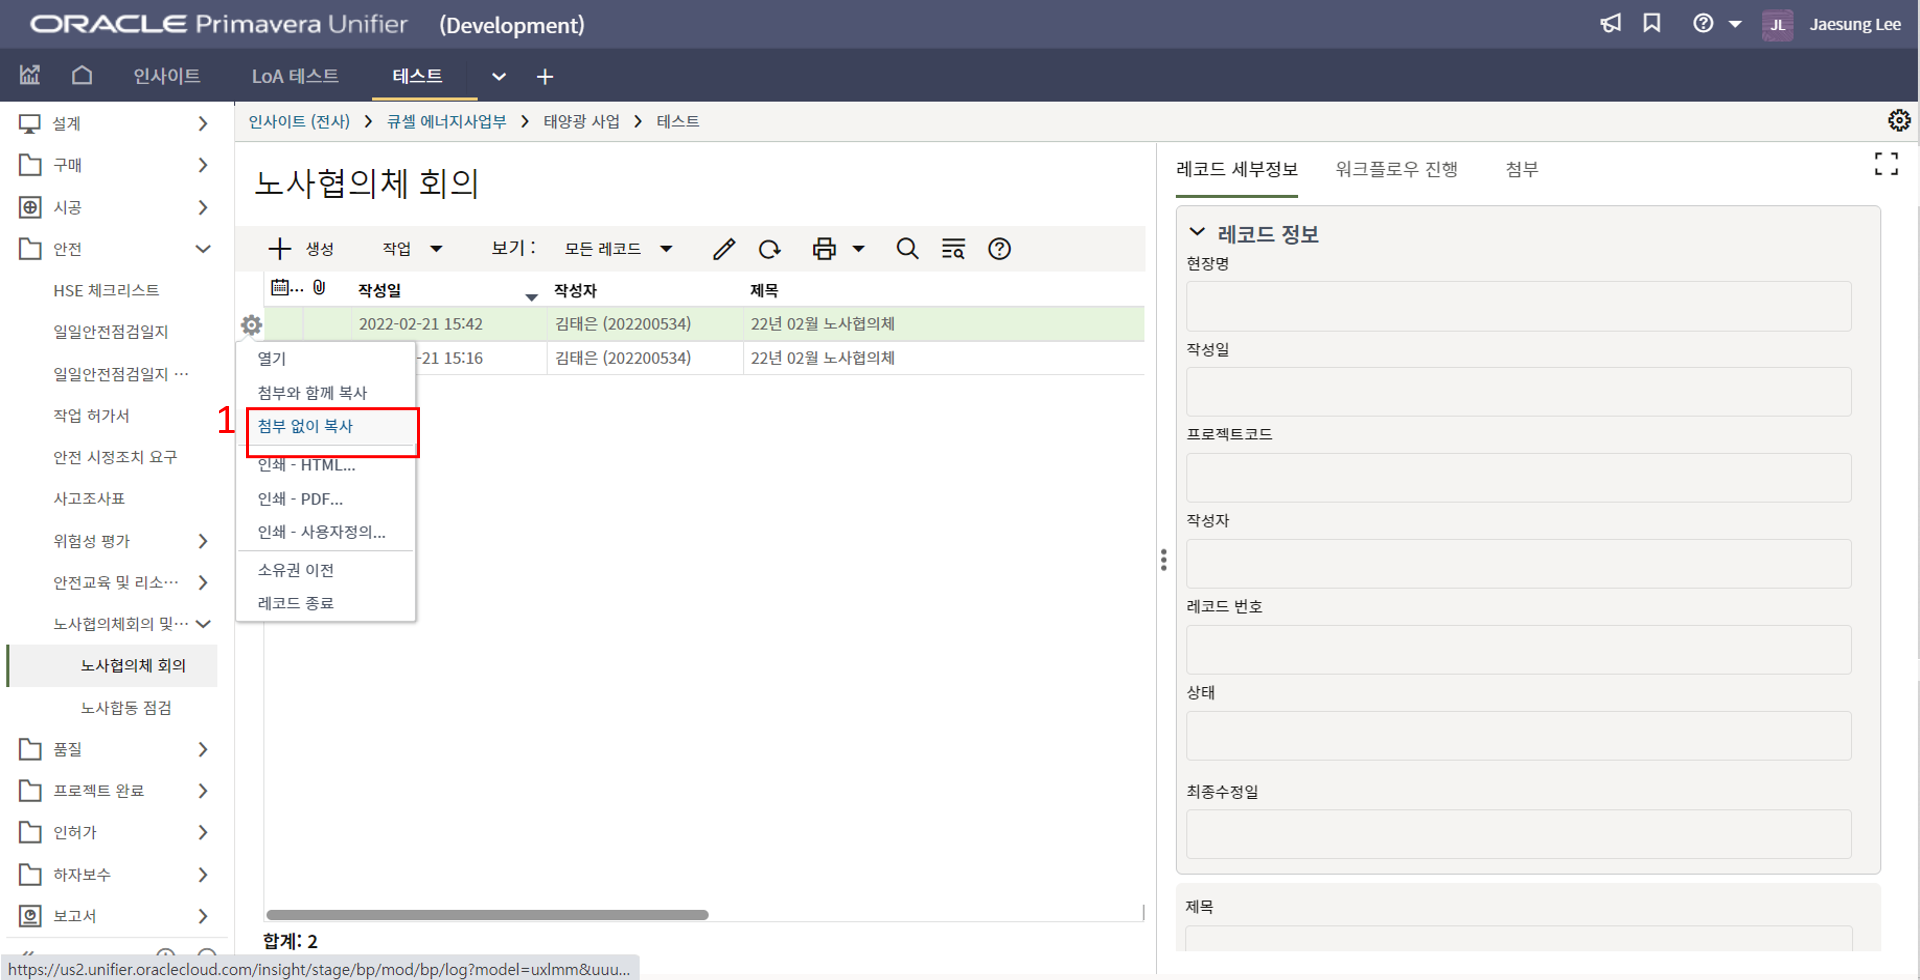Click the announcements megaphone icon

coord(1610,24)
